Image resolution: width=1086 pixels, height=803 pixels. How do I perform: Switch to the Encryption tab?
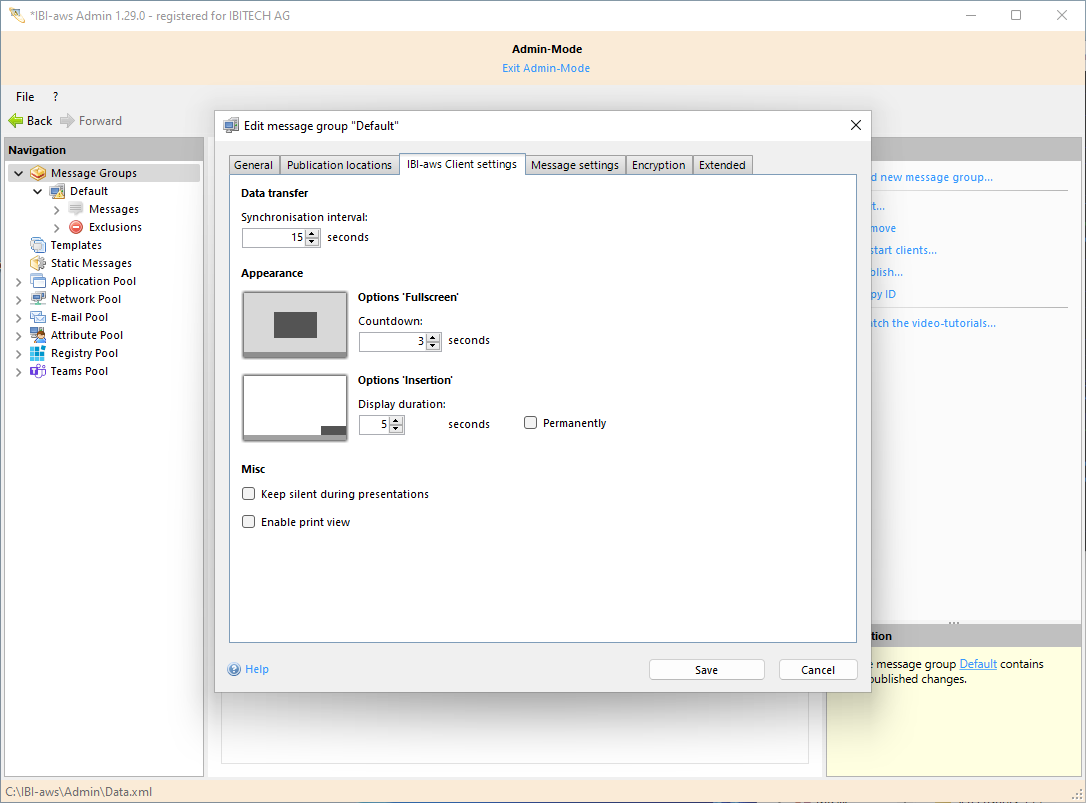[658, 165]
